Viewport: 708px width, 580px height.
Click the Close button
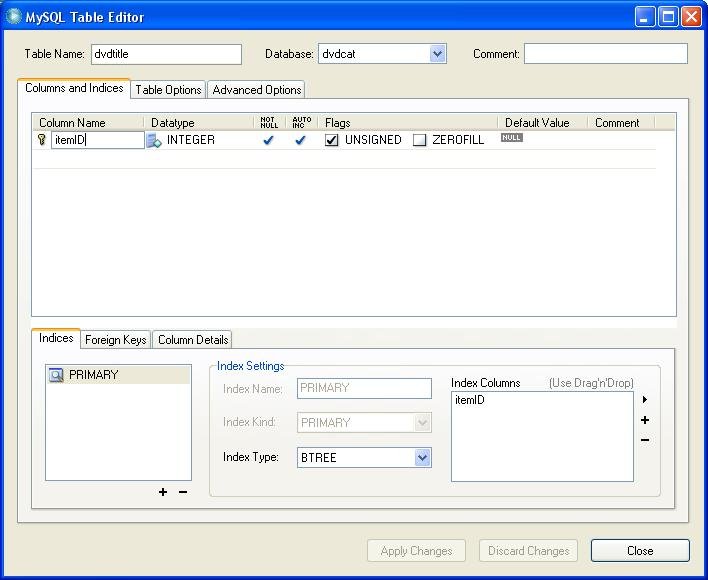(640, 551)
